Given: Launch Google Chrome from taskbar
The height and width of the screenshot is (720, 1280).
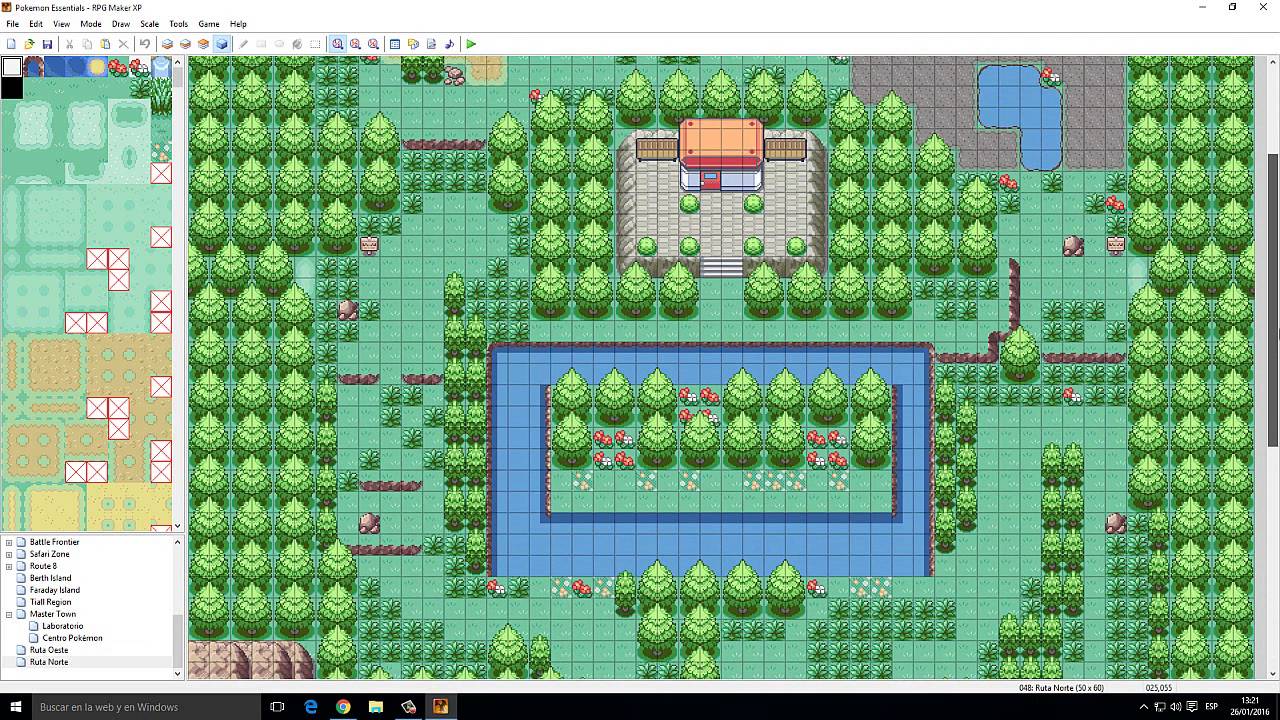Looking at the screenshot, I should coord(343,707).
